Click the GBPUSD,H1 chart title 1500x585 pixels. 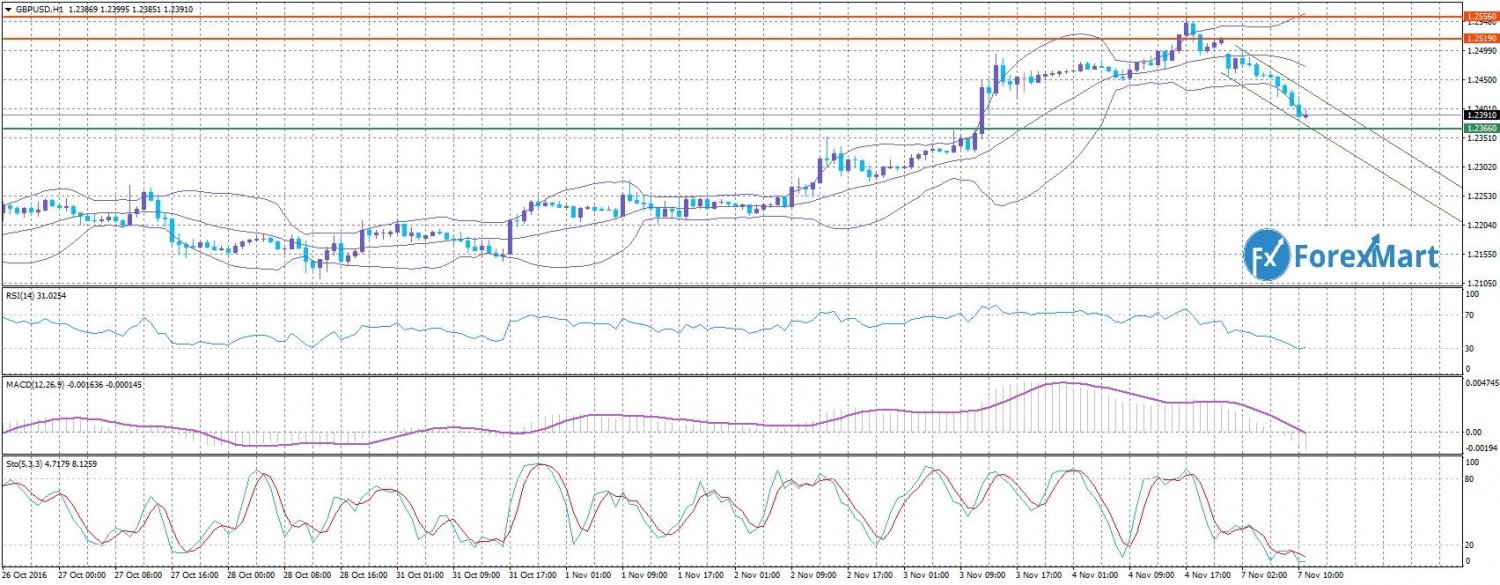(39, 8)
